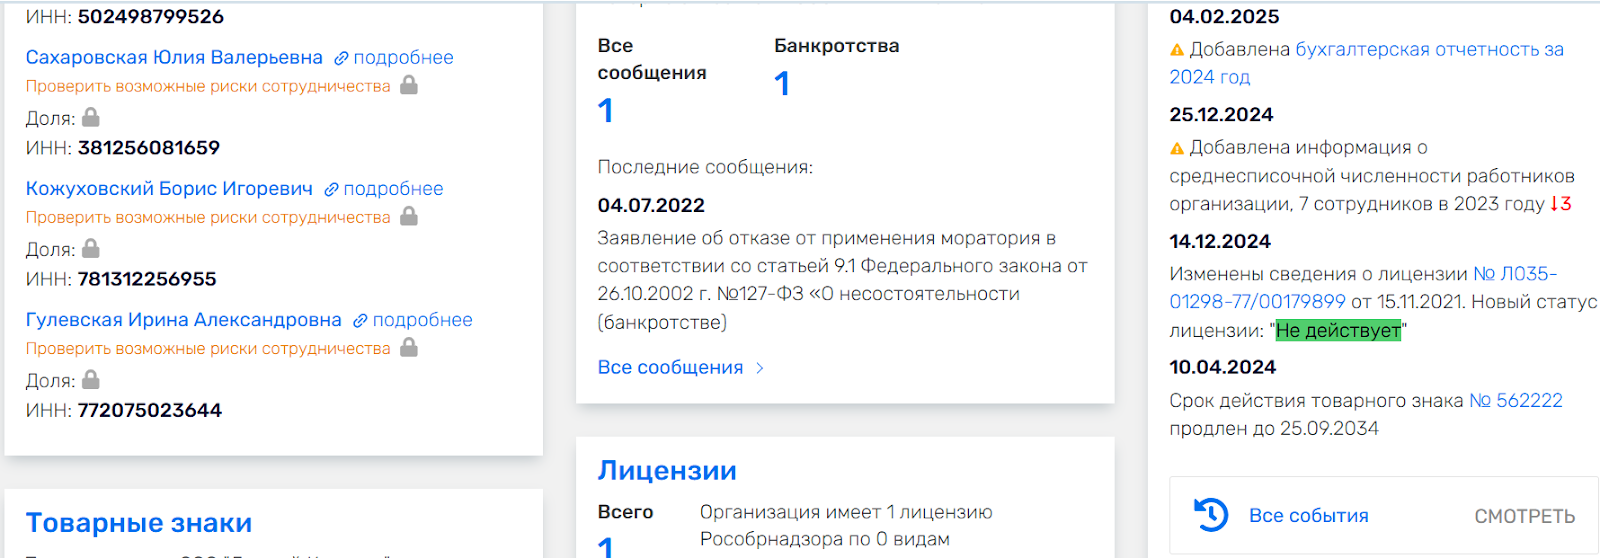Open Товарные знаки section heading
The image size is (1600, 558).
[139, 522]
